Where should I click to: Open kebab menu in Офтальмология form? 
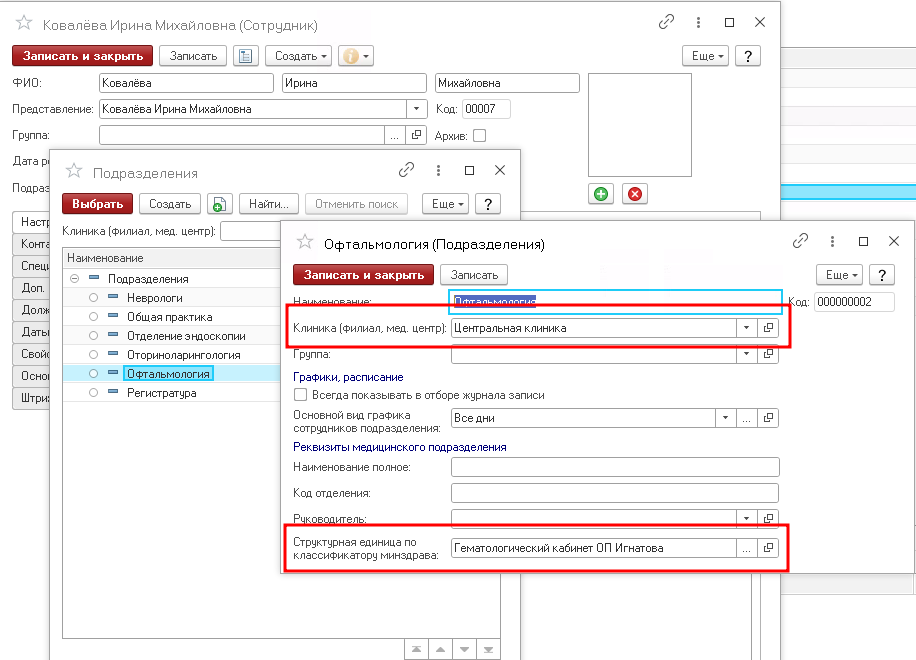coord(832,241)
